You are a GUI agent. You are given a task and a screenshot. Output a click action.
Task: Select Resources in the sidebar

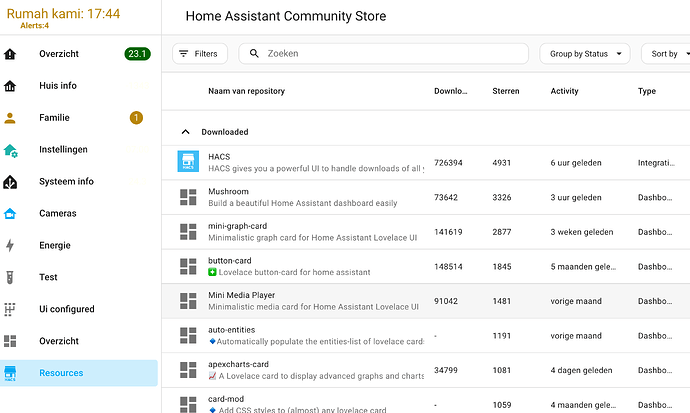coord(79,373)
